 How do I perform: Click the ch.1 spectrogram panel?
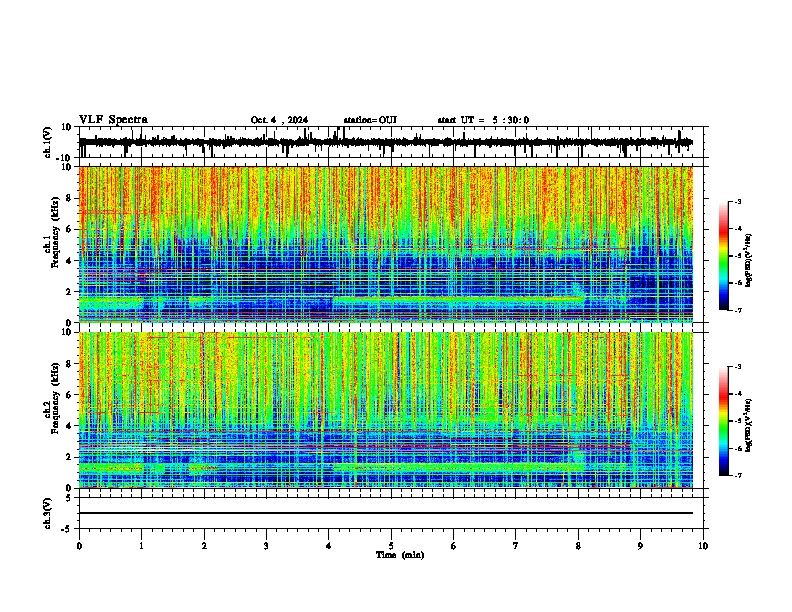386,244
